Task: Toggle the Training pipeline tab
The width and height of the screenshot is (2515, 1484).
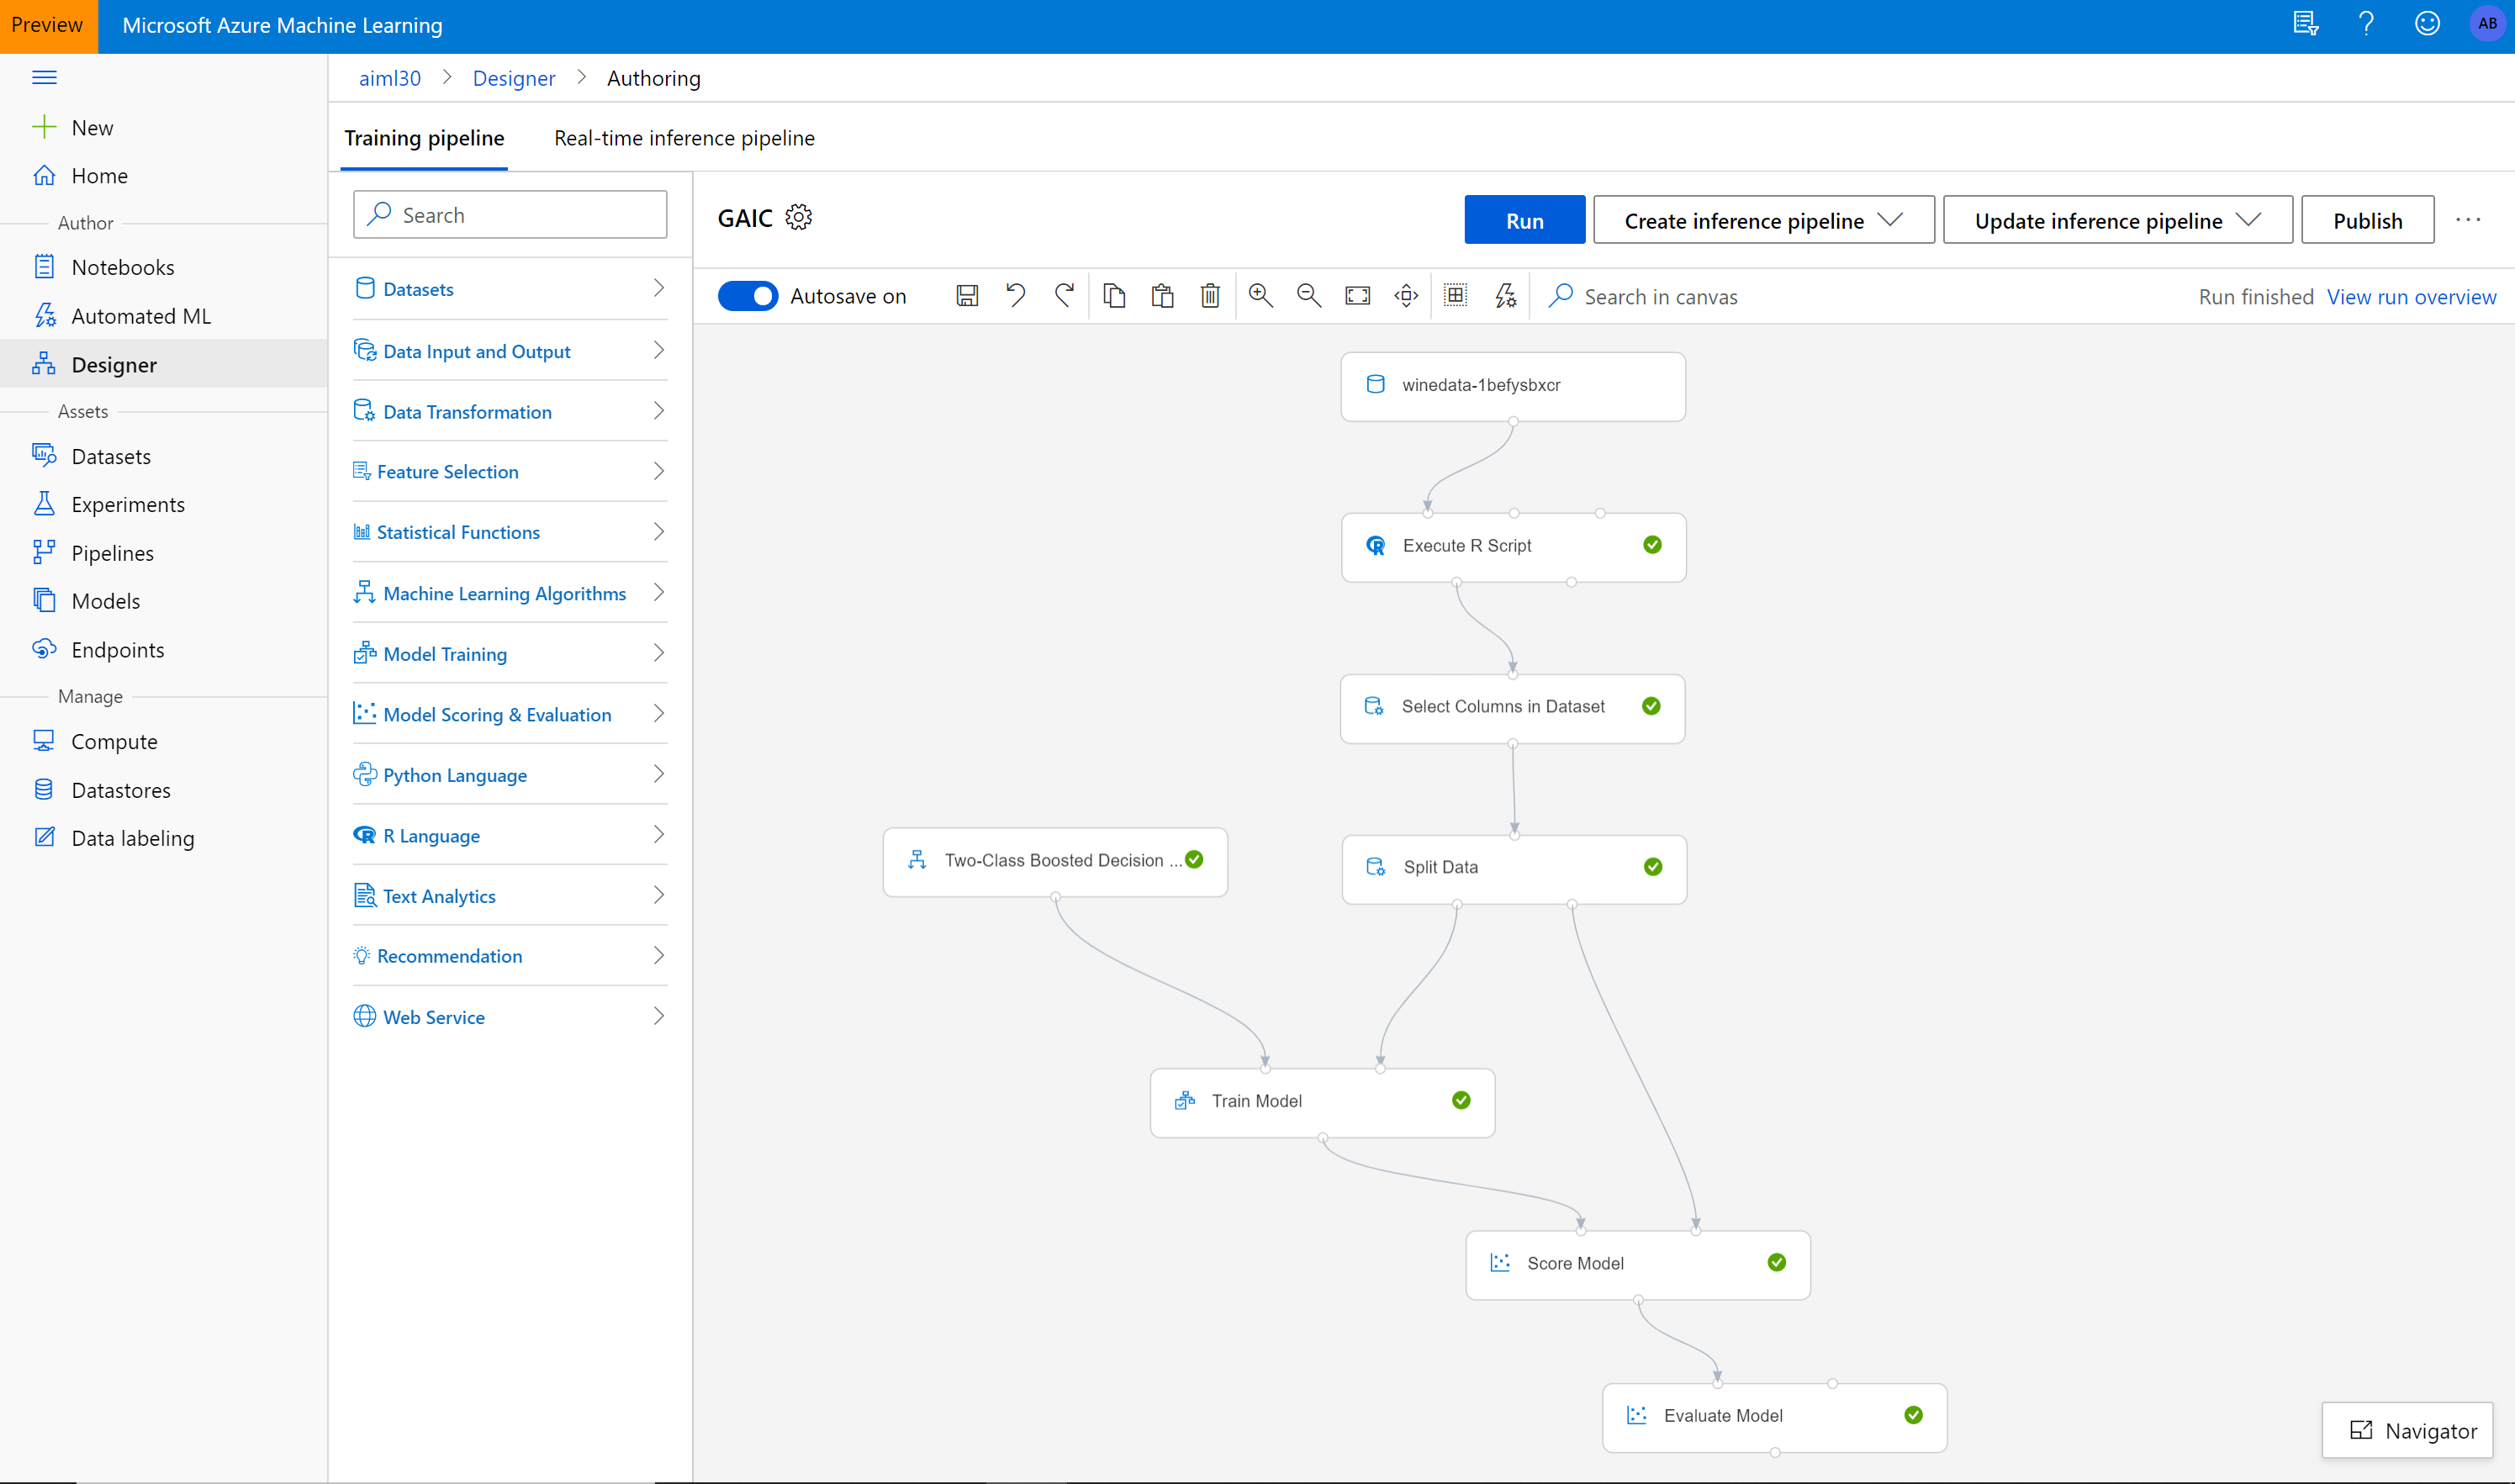Action: click(x=424, y=138)
